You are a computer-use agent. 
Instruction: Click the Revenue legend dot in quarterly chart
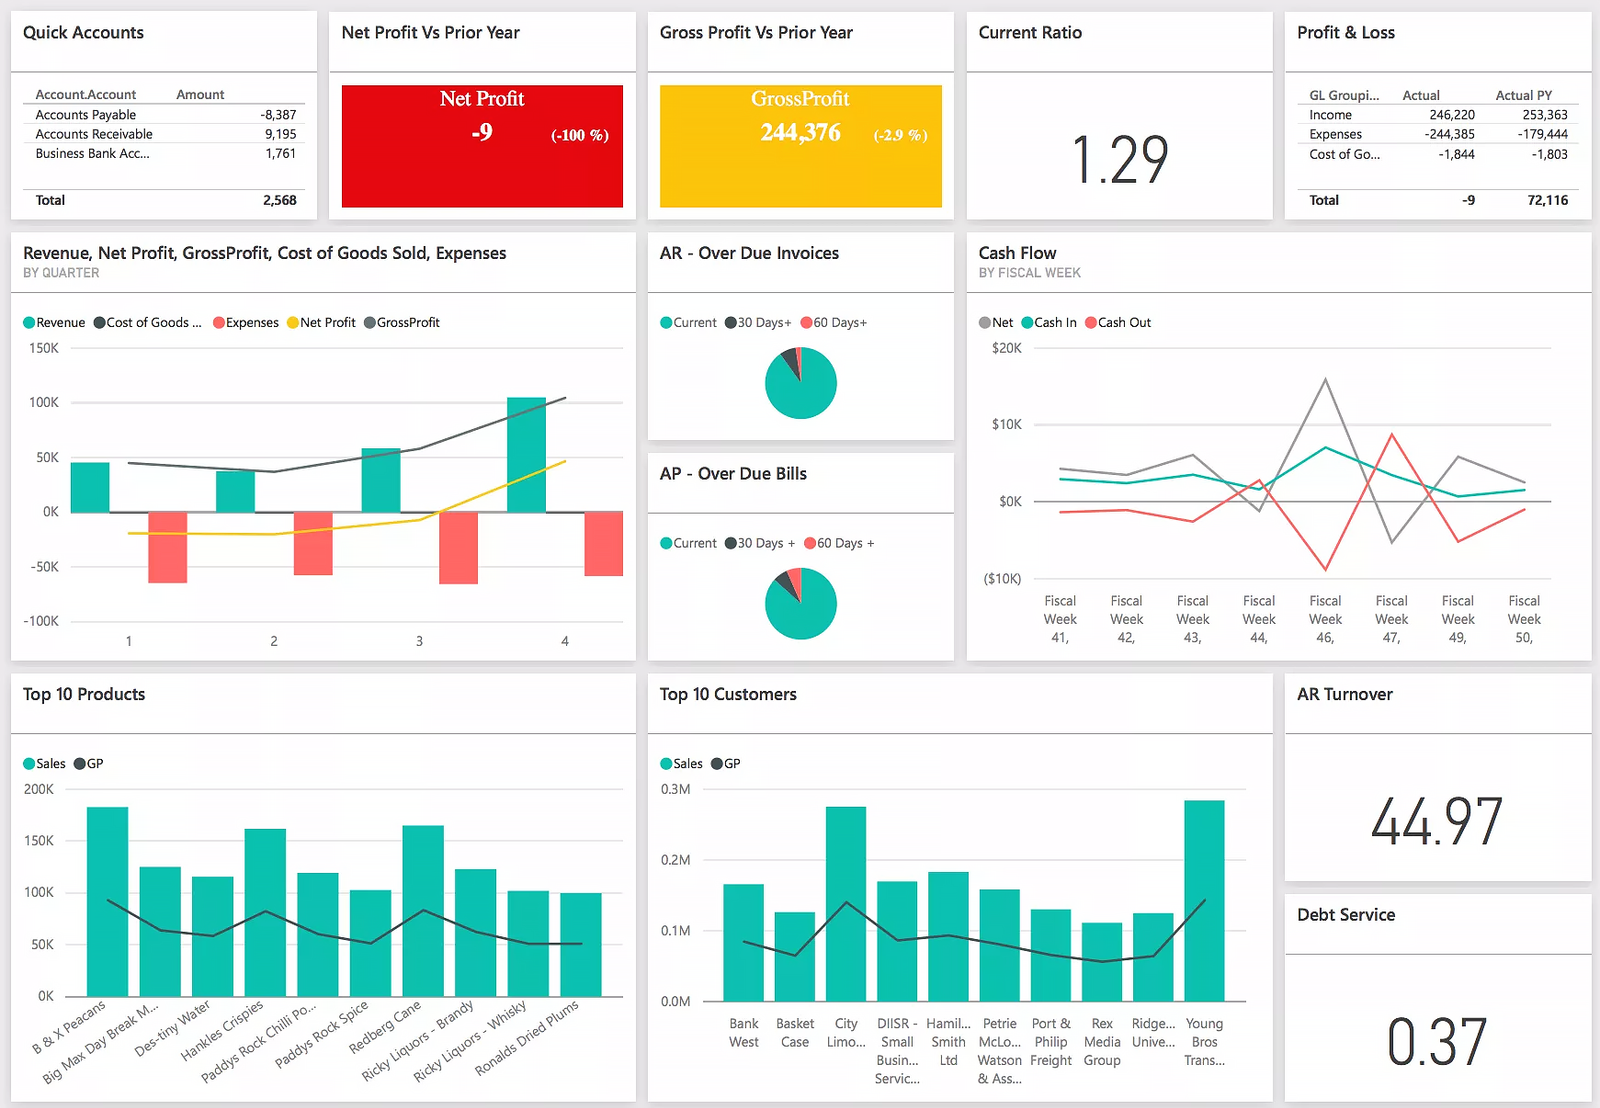(29, 323)
